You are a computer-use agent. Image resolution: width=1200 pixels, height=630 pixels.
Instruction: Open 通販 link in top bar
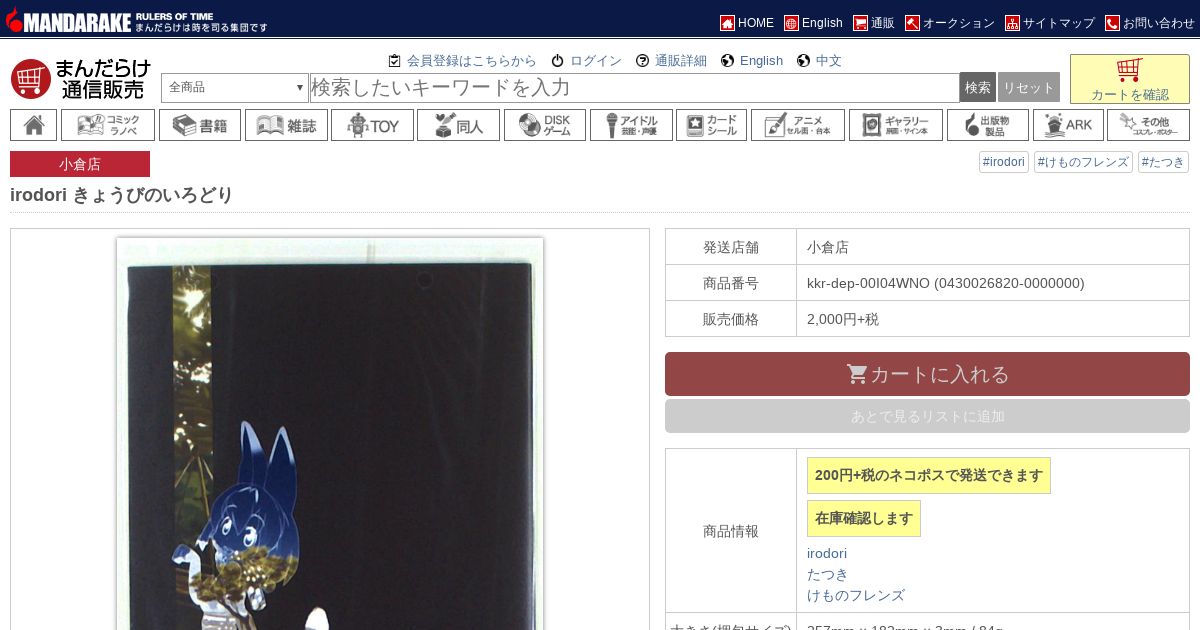pyautogui.click(x=874, y=22)
